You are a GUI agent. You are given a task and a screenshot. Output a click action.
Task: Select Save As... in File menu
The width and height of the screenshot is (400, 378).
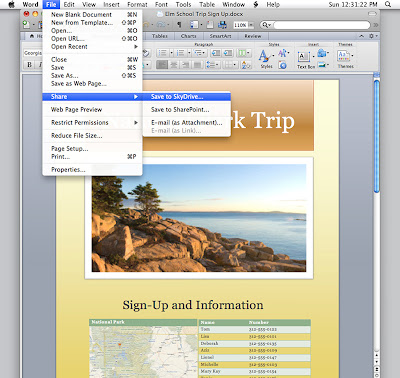[x=92, y=76]
